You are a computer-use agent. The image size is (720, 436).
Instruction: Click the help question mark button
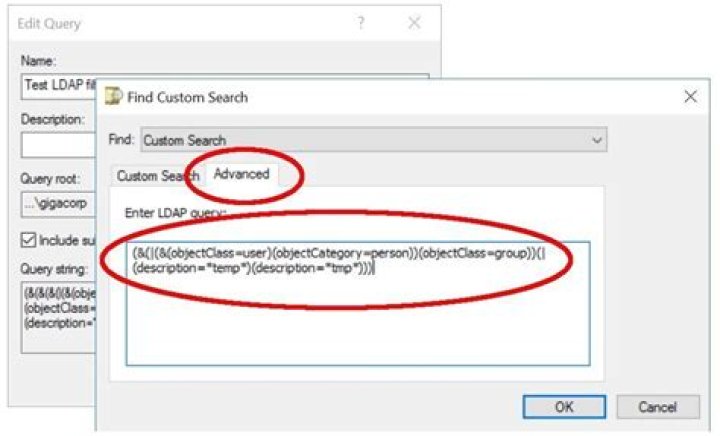(x=361, y=23)
